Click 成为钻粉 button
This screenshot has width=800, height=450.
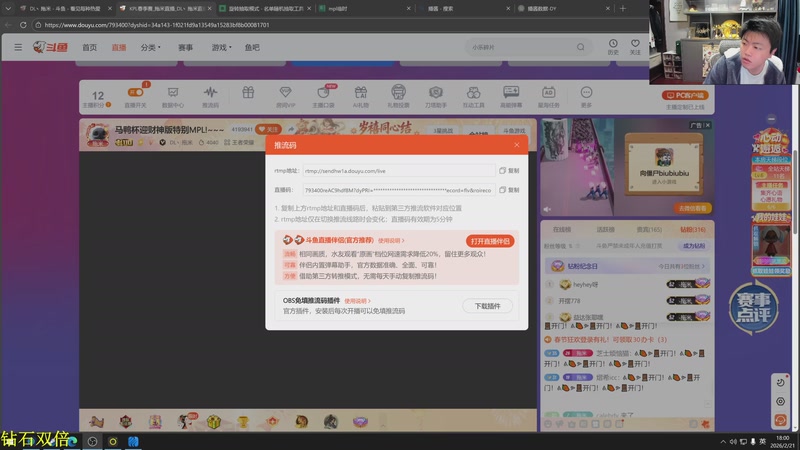pos(694,246)
